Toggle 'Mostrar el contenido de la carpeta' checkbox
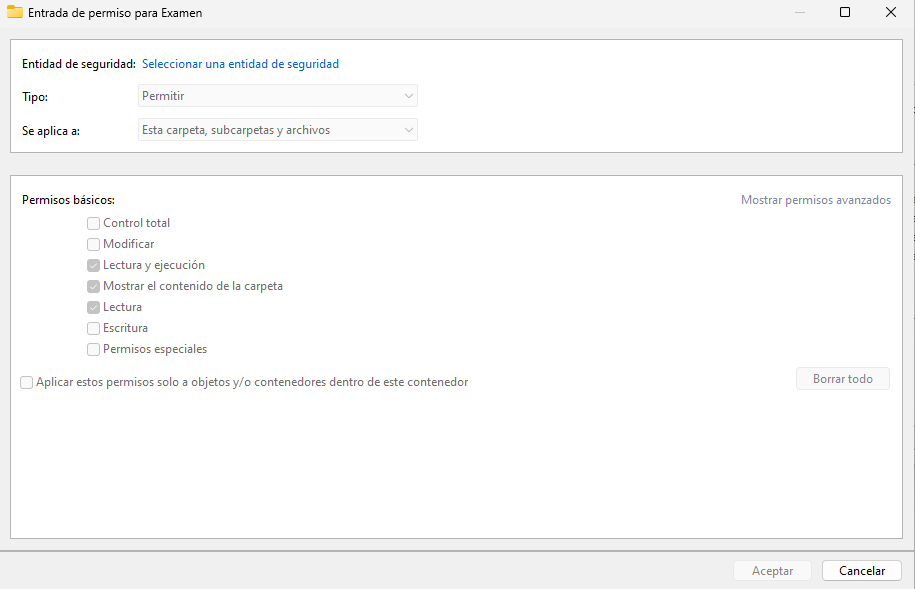The height and width of the screenshot is (589, 915). pyautogui.click(x=94, y=287)
